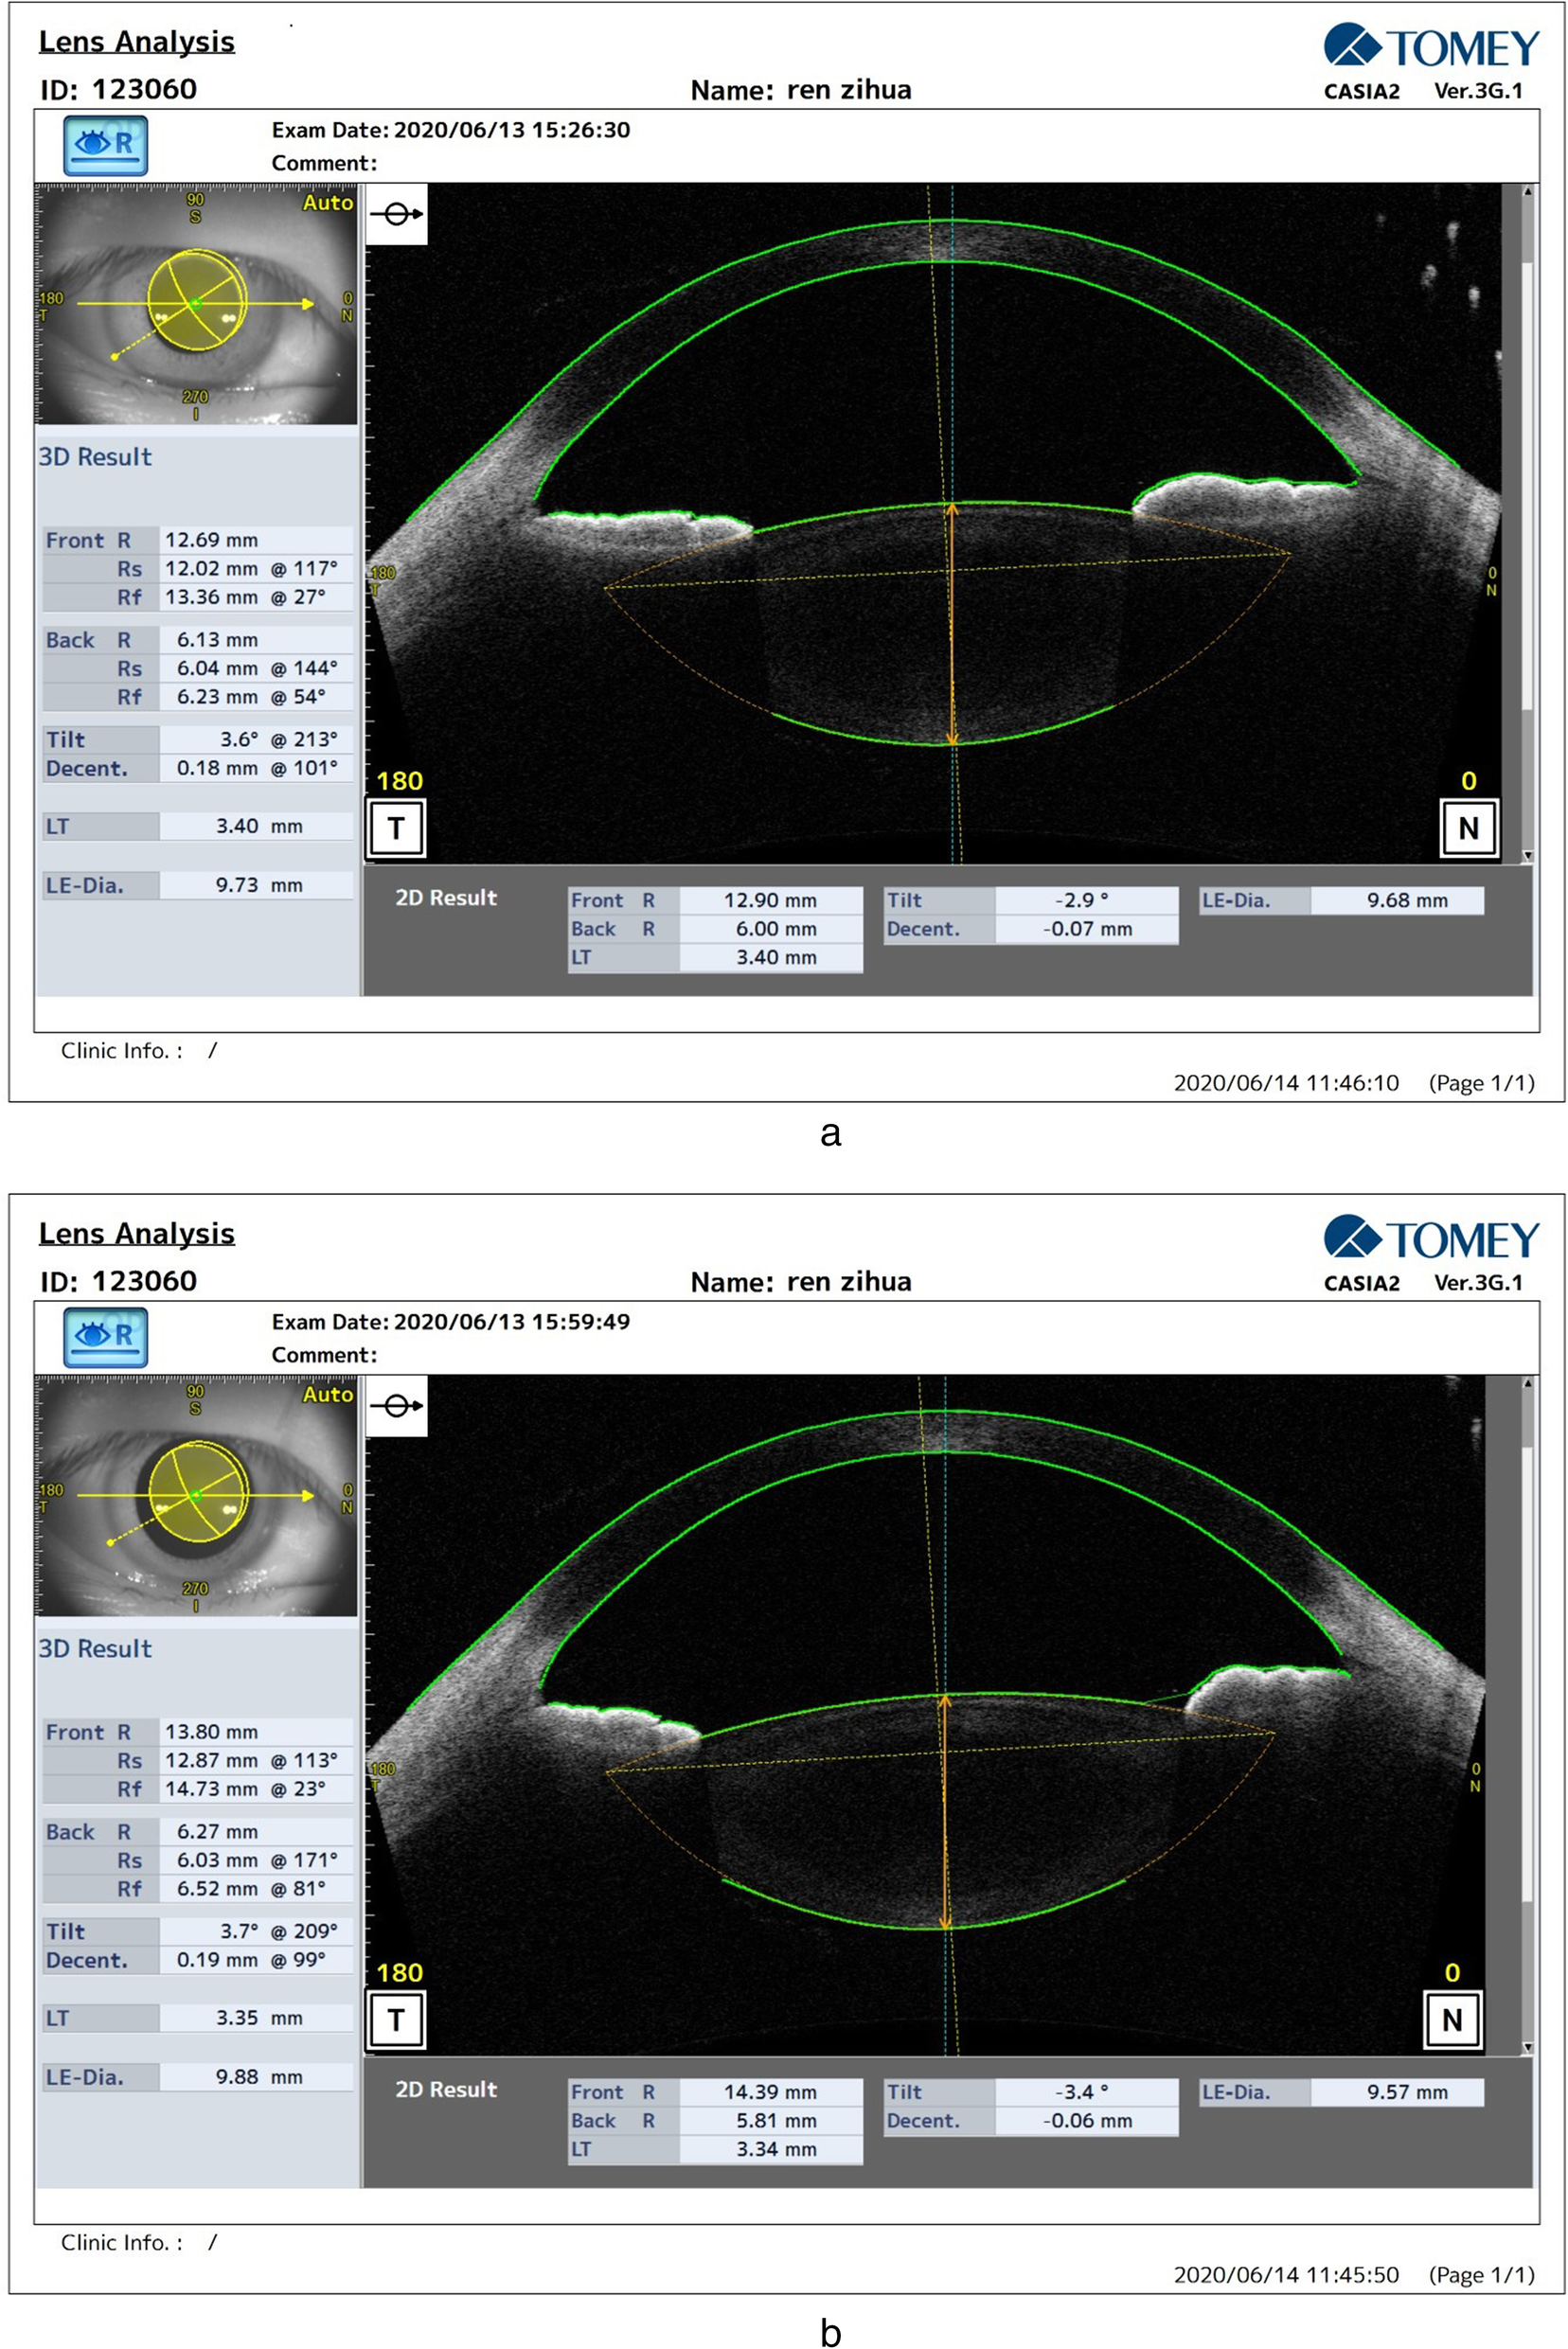
Task: Select Rs value 6.04 mm @ 144°
Action: tap(256, 669)
